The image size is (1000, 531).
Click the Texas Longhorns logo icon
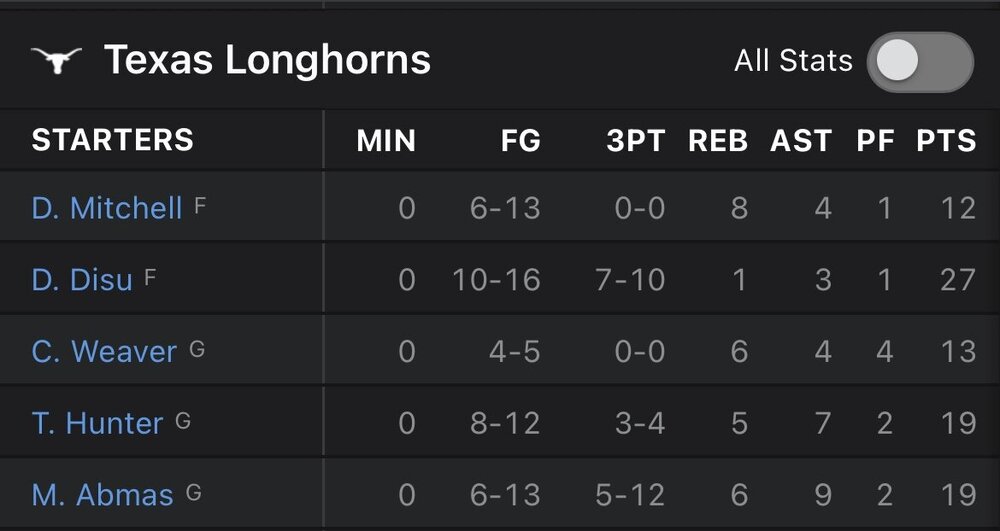pyautogui.click(x=56, y=61)
